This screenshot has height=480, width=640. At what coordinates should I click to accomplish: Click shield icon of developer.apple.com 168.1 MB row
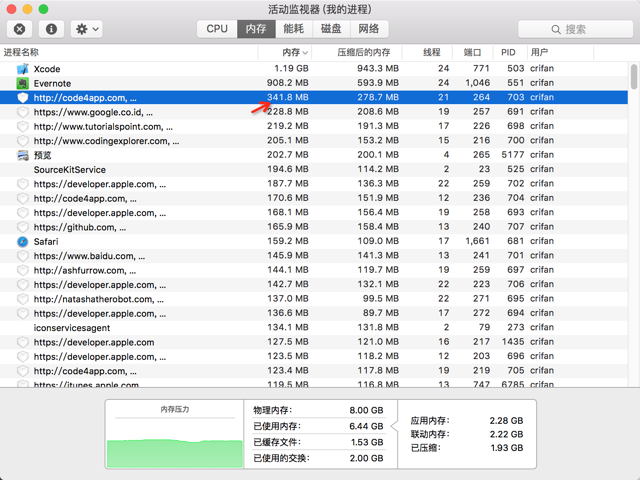(23, 213)
